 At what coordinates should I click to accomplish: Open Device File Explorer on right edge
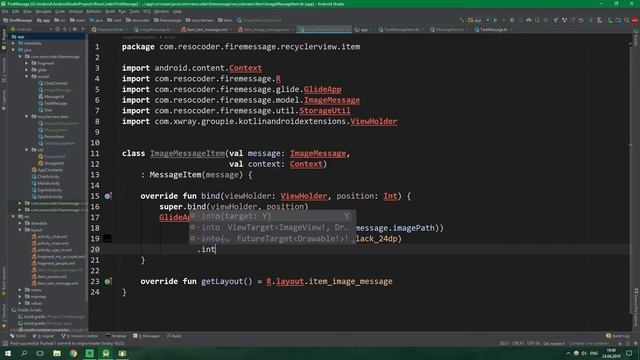[x=636, y=307]
